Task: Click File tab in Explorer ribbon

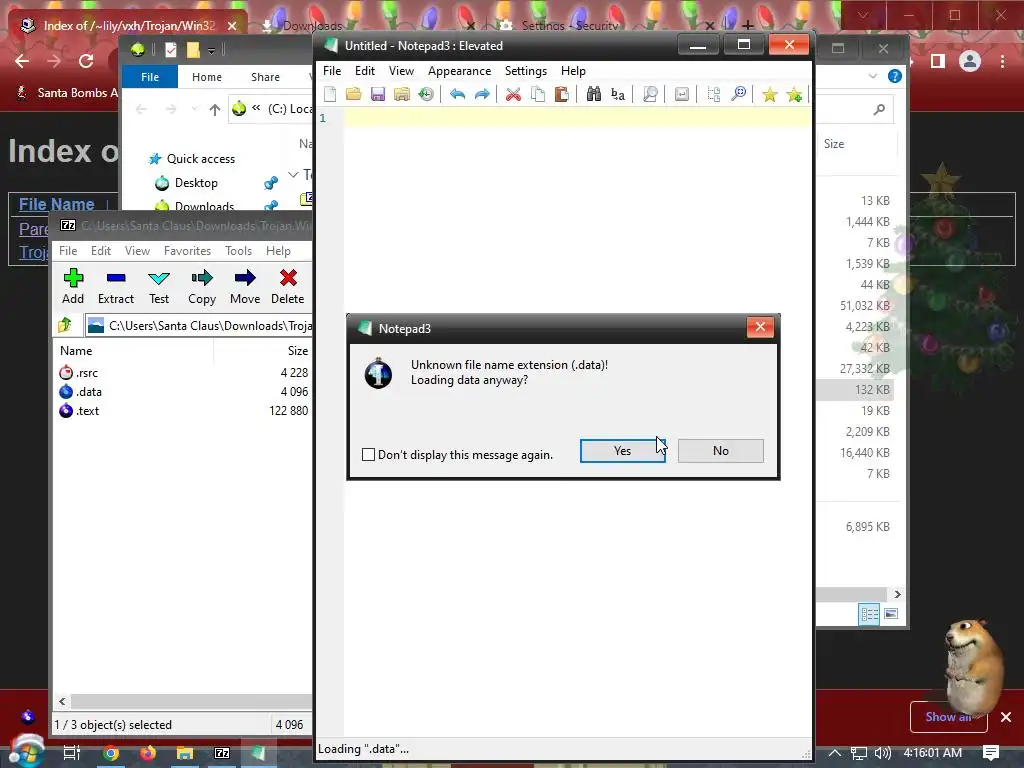Action: coord(150,77)
